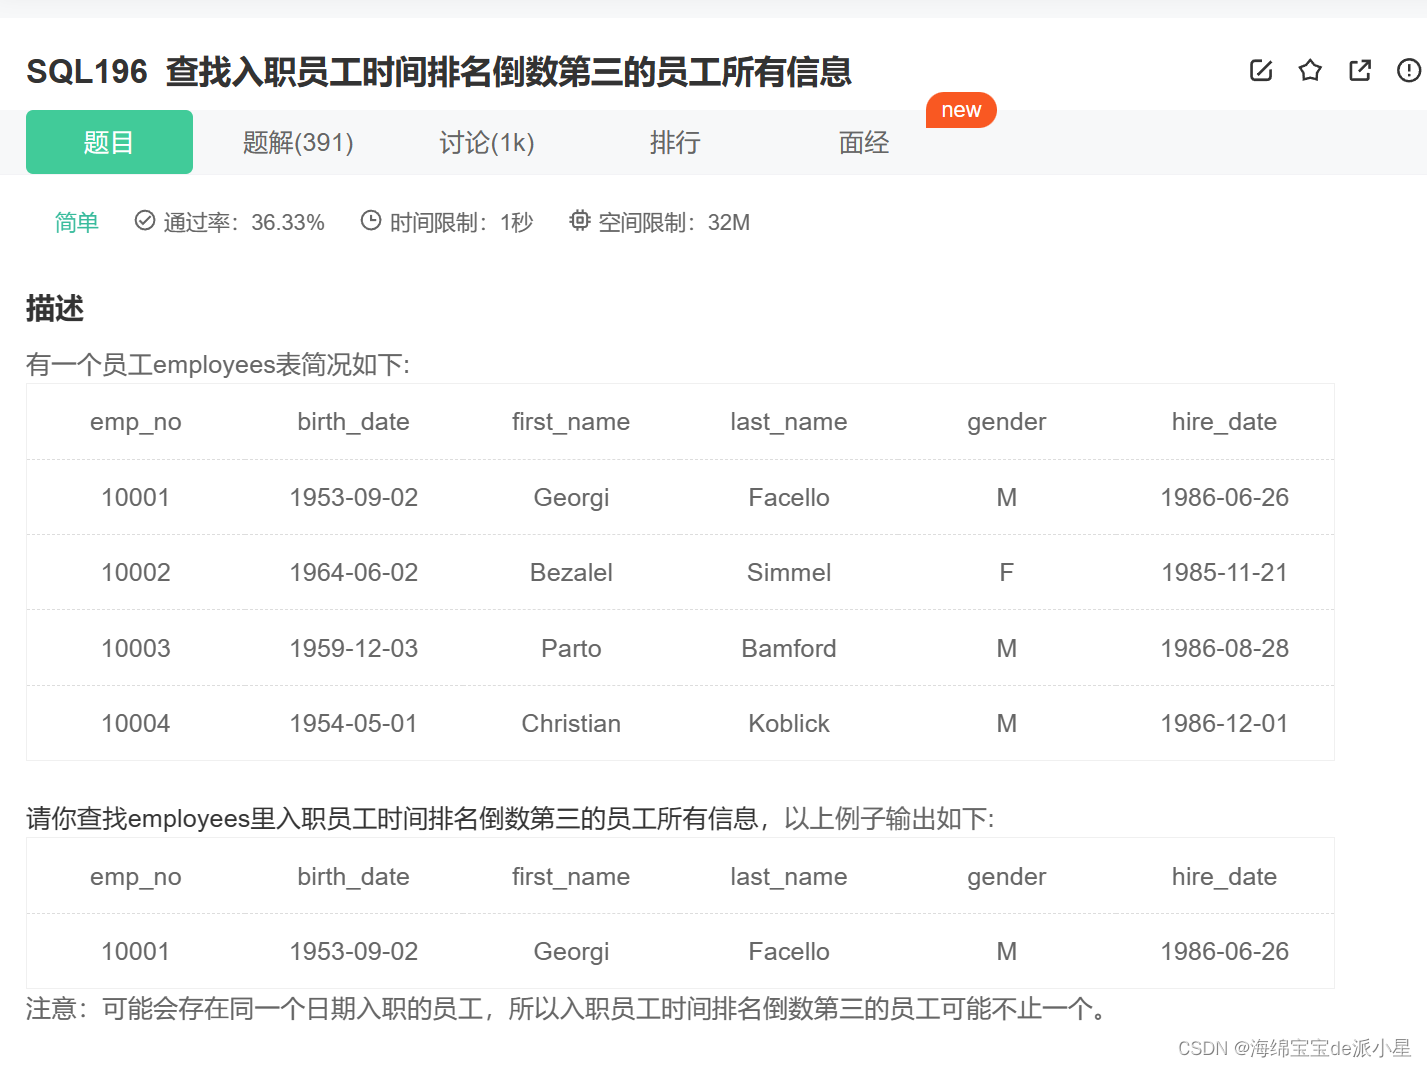The width and height of the screenshot is (1427, 1067).
Task: Click cell 10002 in employees table
Action: click(136, 573)
